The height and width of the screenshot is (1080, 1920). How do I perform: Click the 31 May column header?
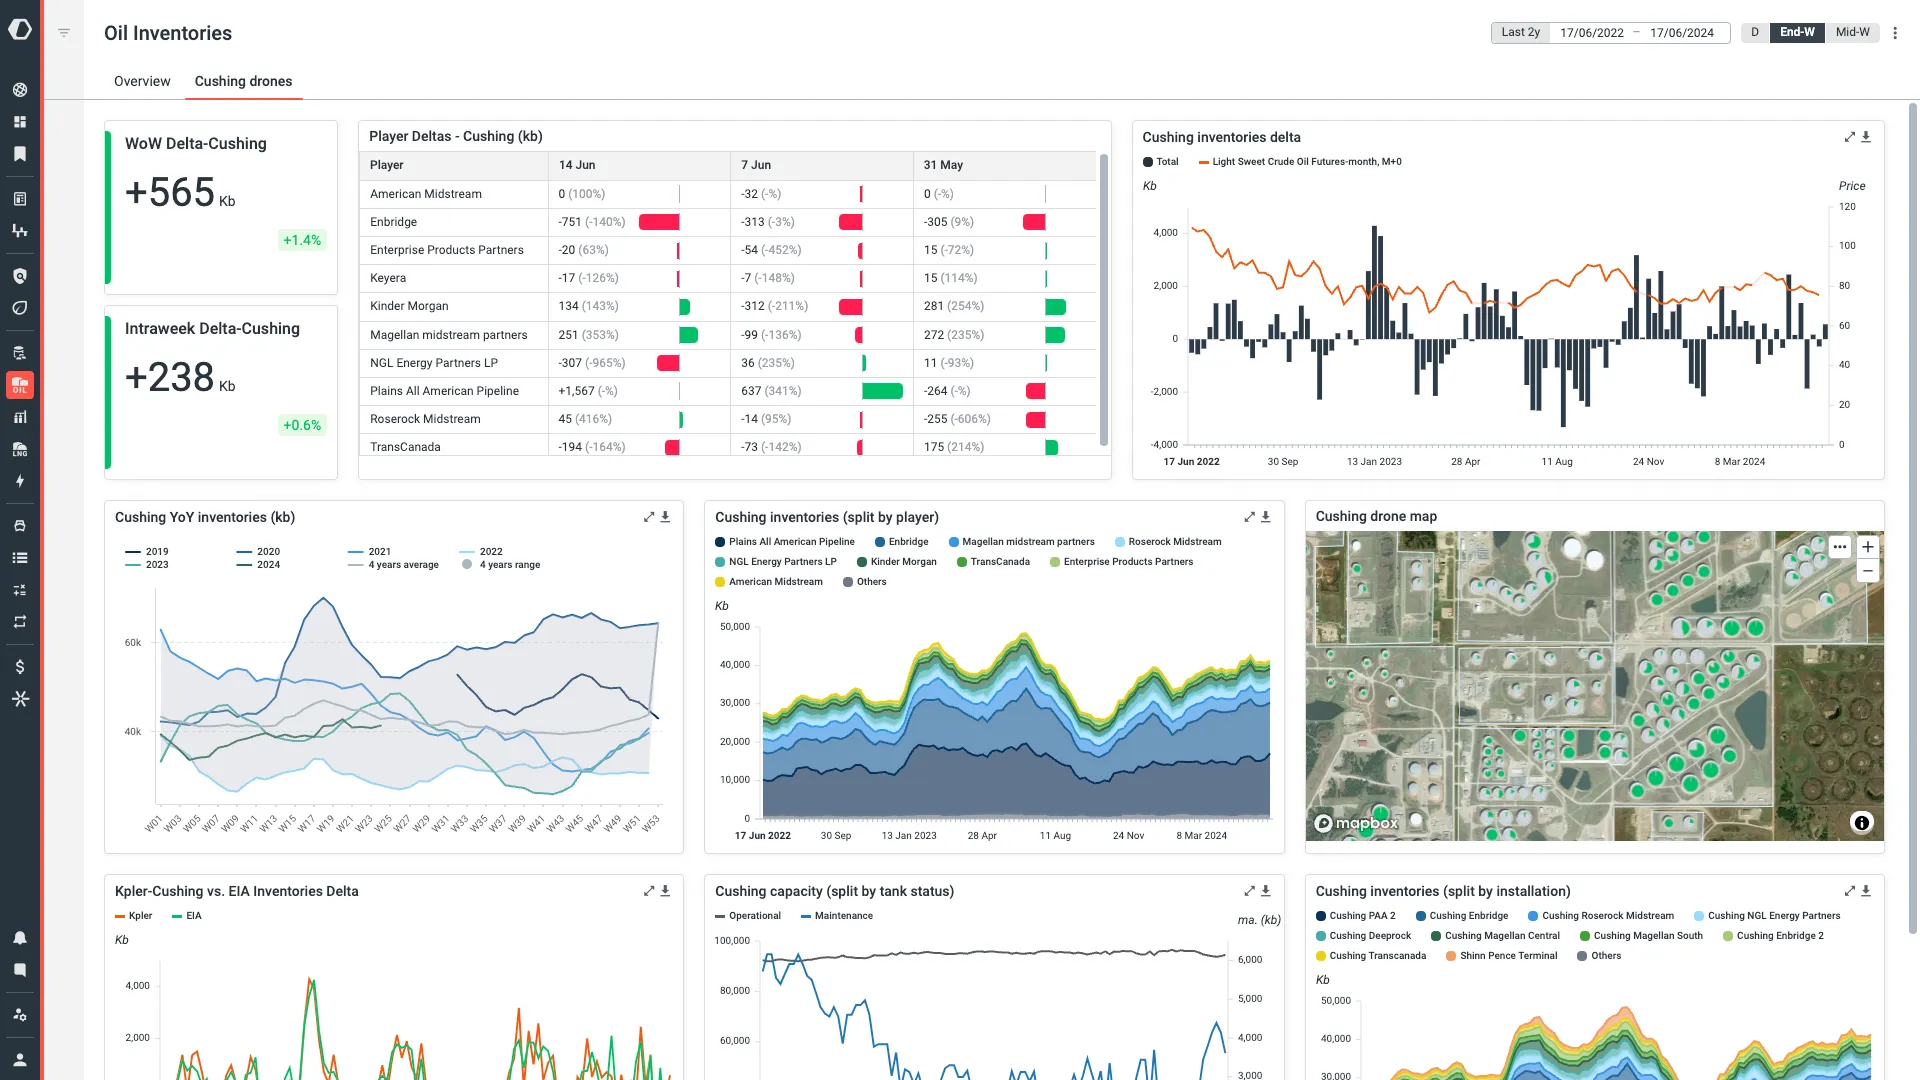coord(1005,165)
